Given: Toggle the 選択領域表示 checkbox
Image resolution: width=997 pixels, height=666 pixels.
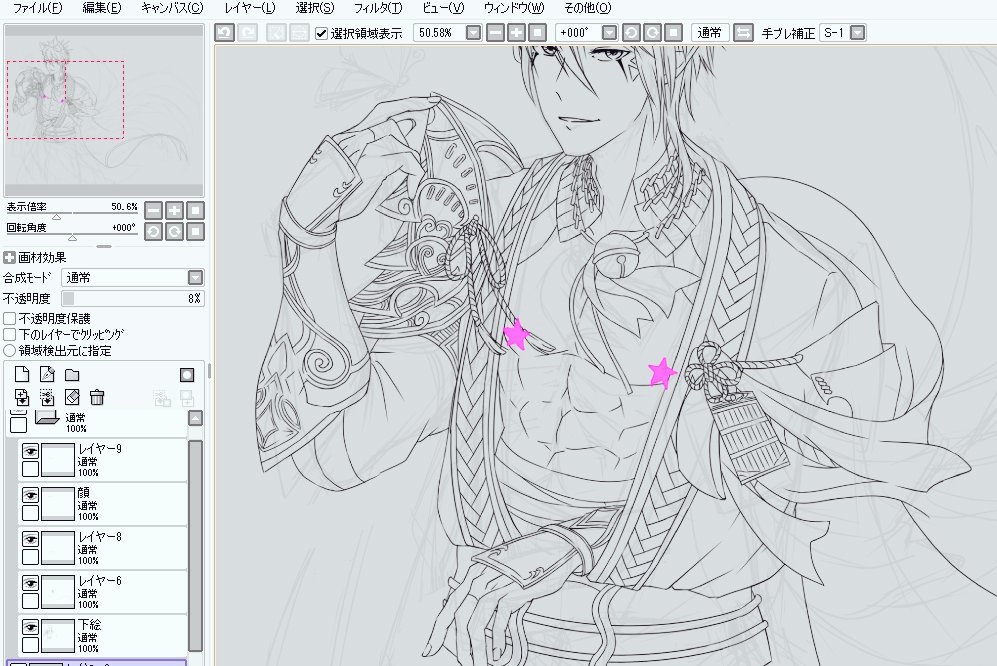Looking at the screenshot, I should (x=322, y=33).
